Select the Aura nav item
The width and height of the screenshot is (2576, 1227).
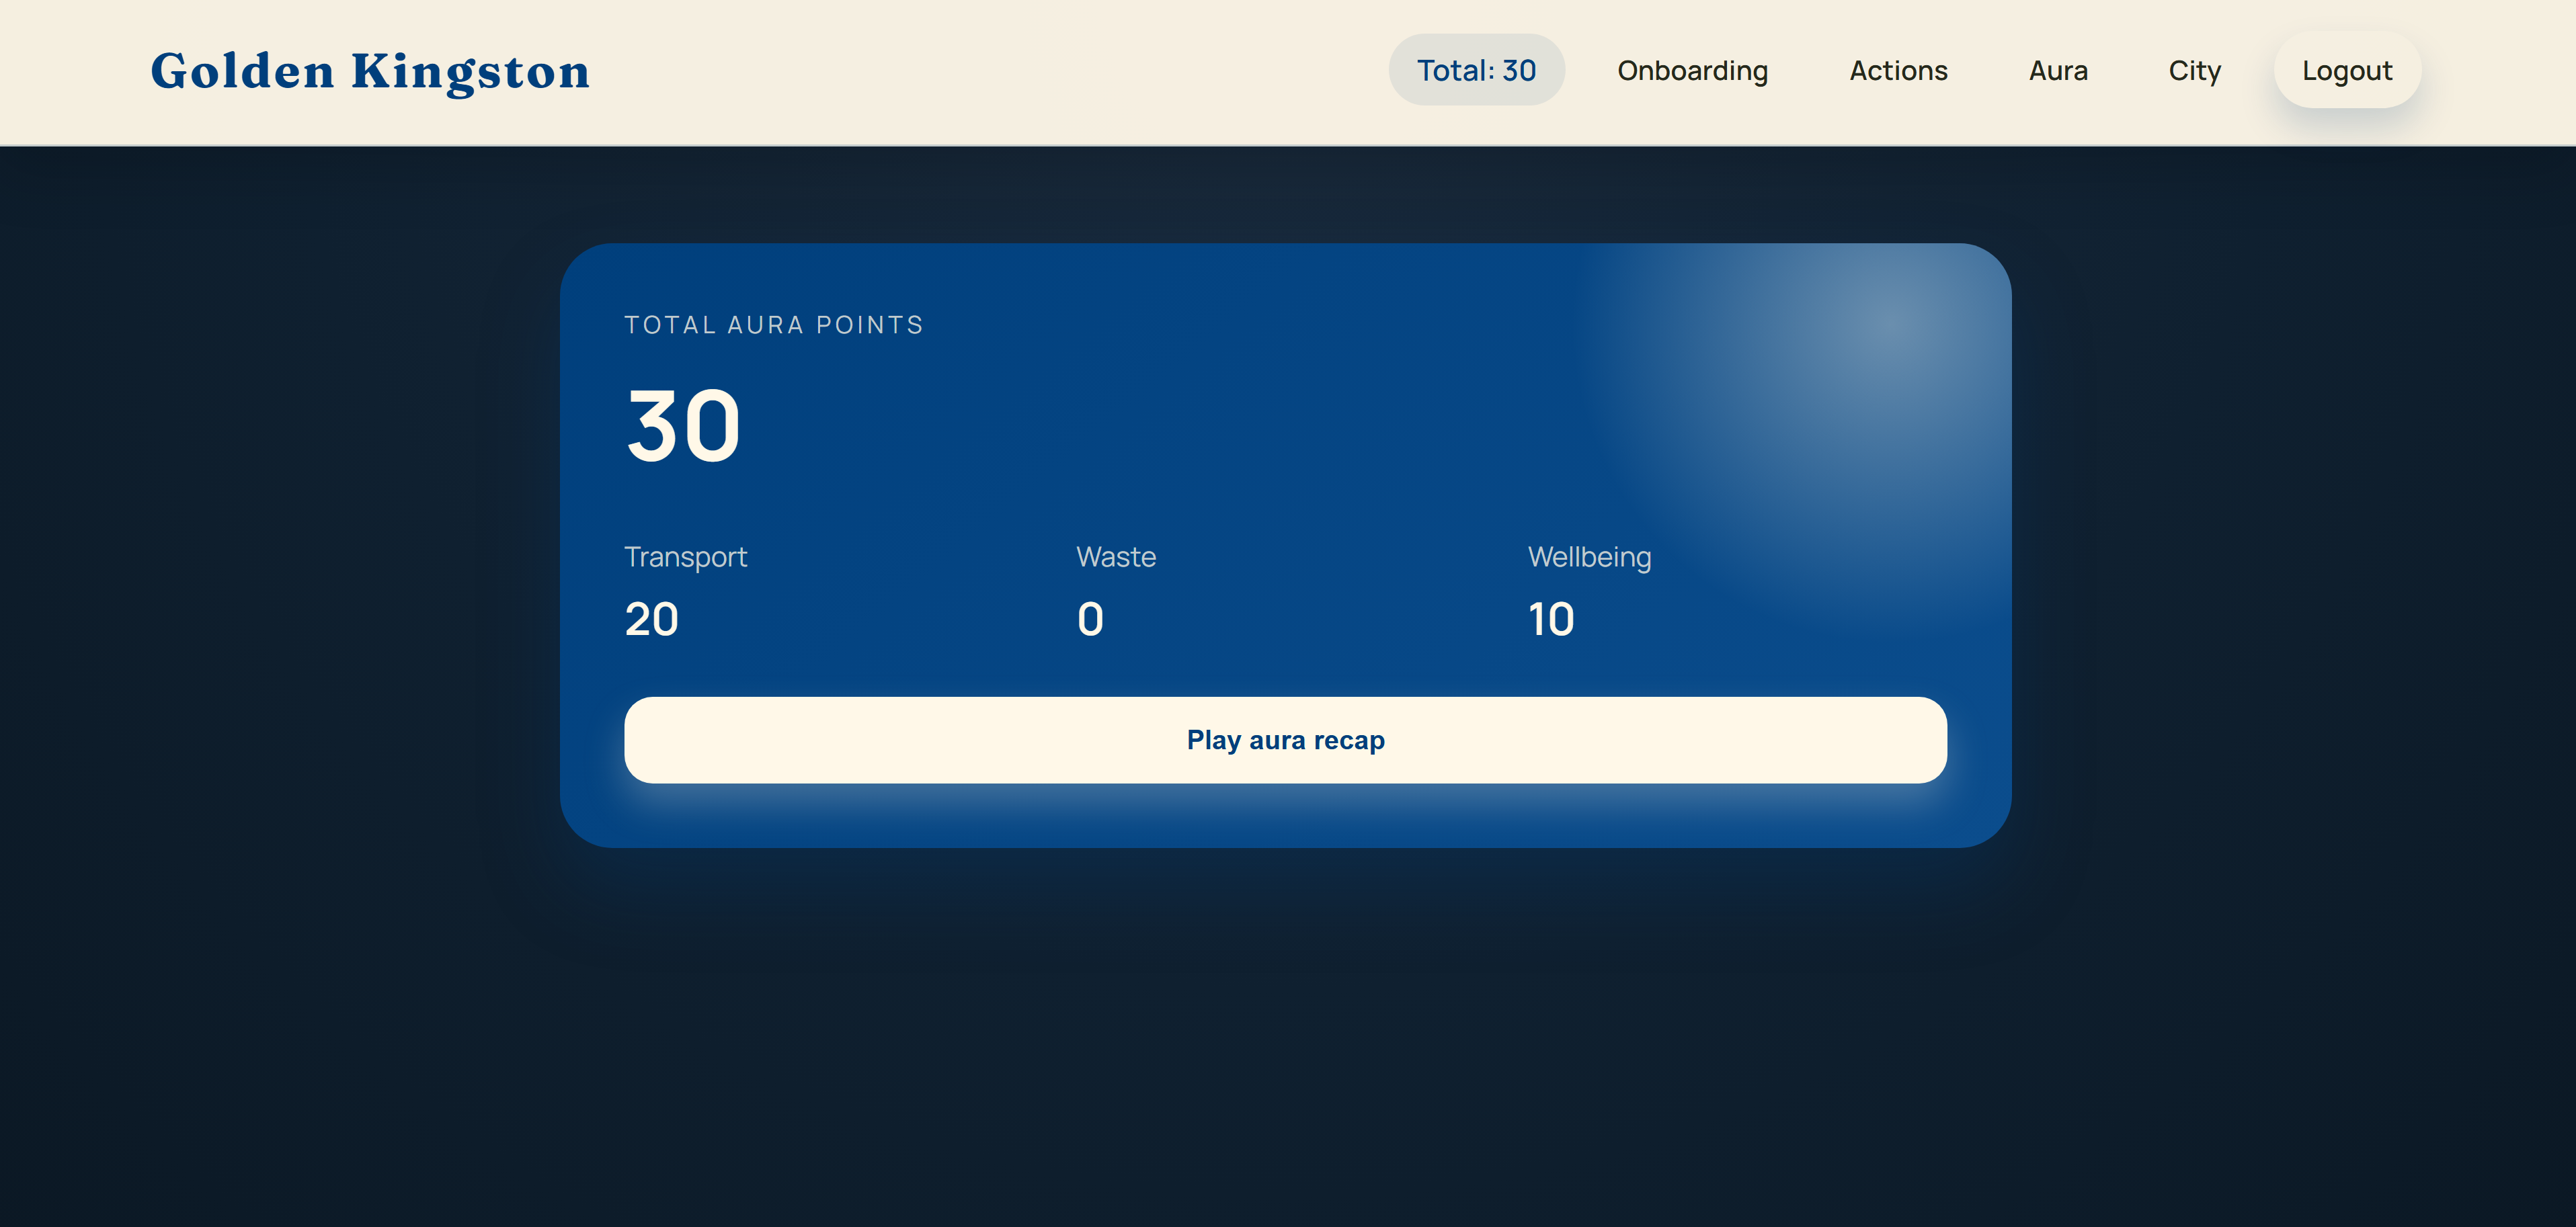coord(2058,70)
